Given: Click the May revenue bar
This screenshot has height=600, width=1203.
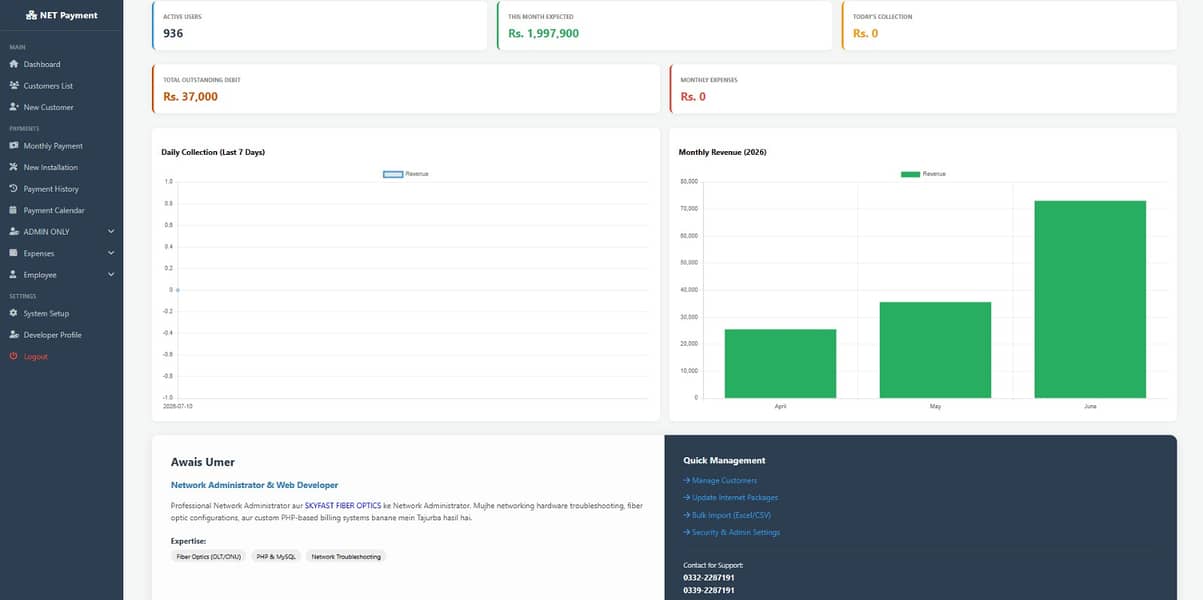Looking at the screenshot, I should [x=935, y=350].
